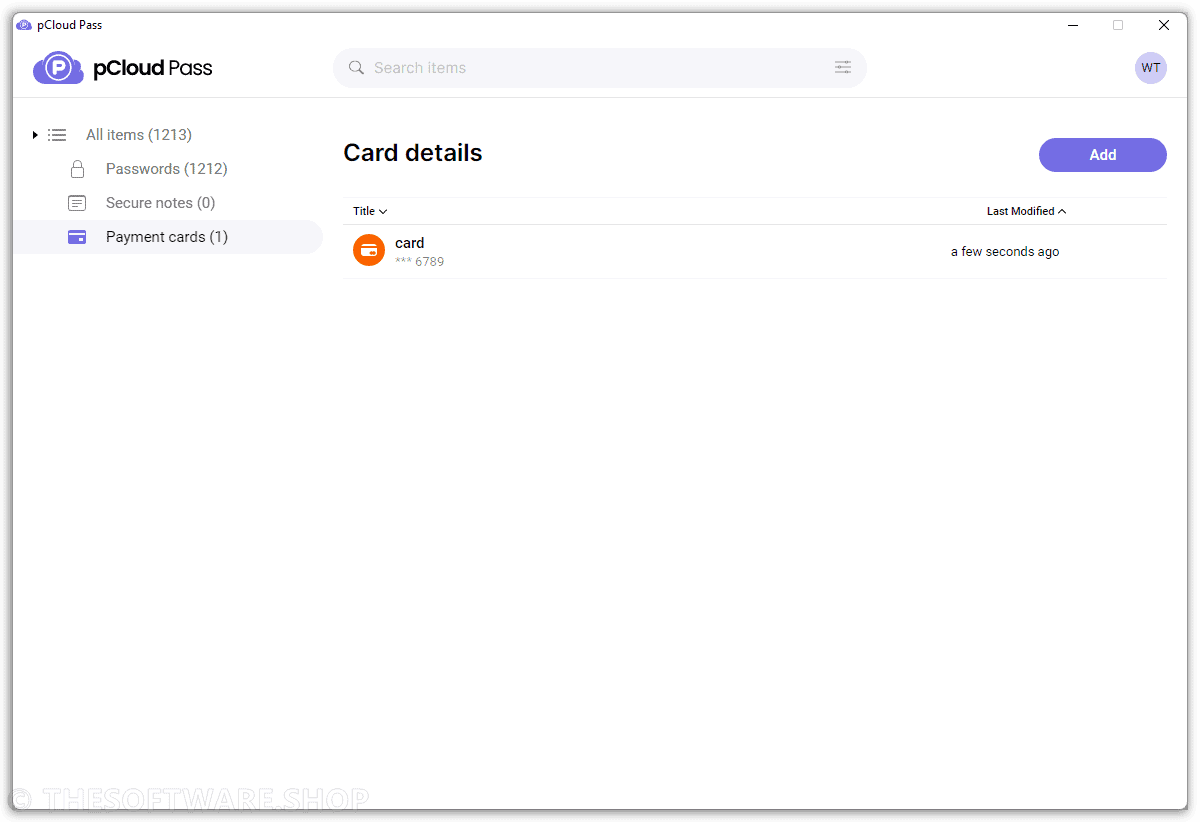1200x822 pixels.
Task: Open the card entry ending 6789
Action: (x=755, y=251)
